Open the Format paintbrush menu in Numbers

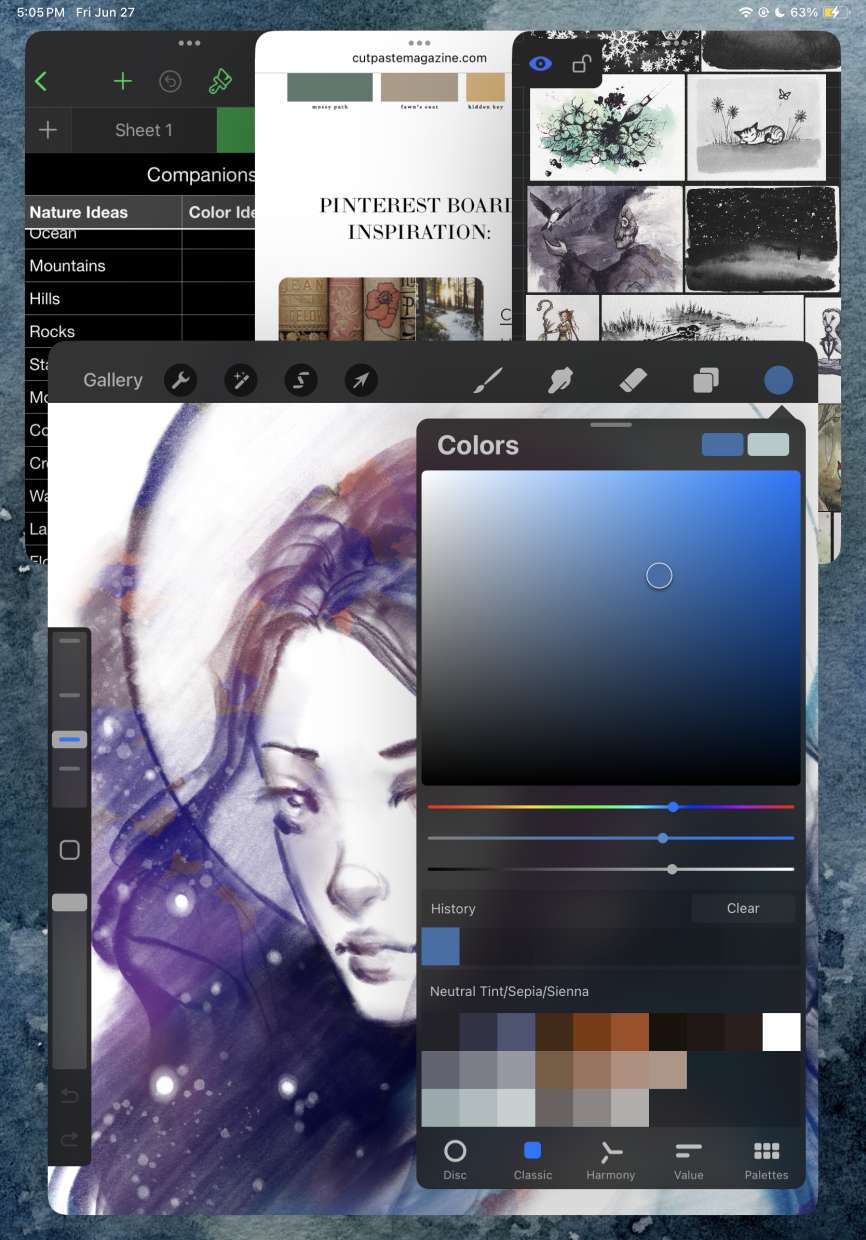[x=219, y=81]
